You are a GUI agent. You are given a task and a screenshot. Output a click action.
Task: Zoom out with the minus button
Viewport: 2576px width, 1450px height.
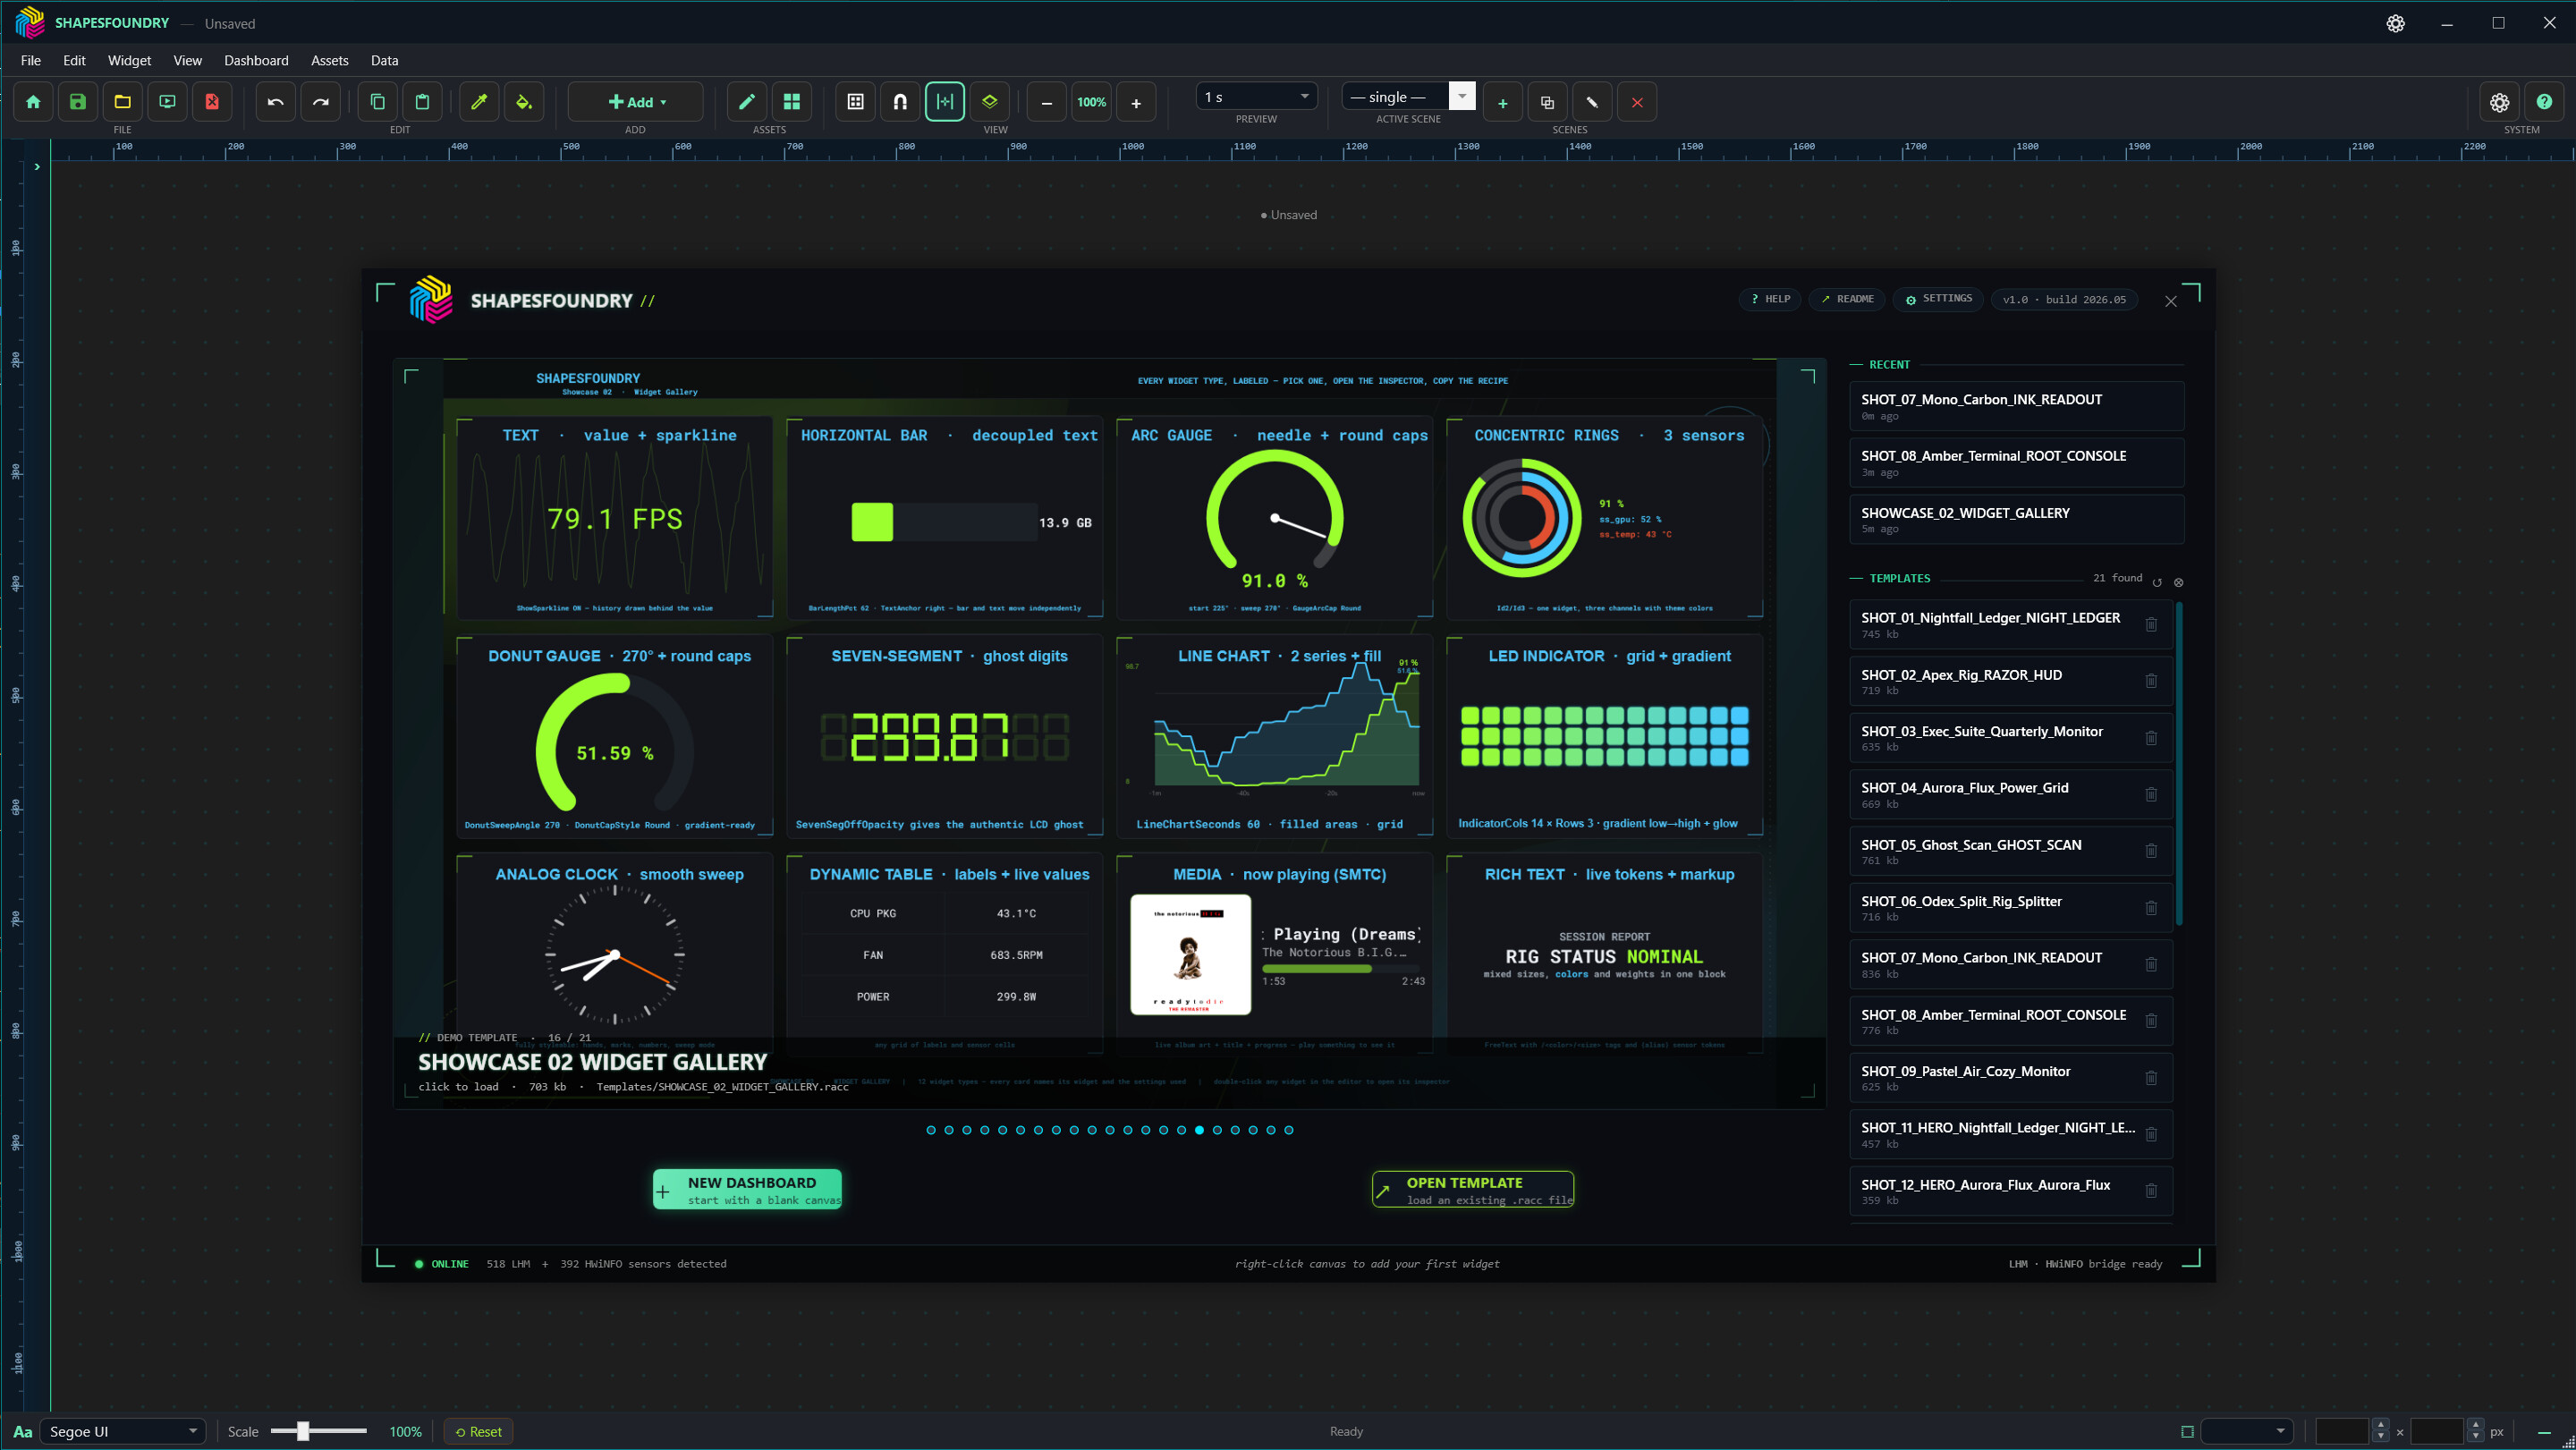pos(1046,102)
